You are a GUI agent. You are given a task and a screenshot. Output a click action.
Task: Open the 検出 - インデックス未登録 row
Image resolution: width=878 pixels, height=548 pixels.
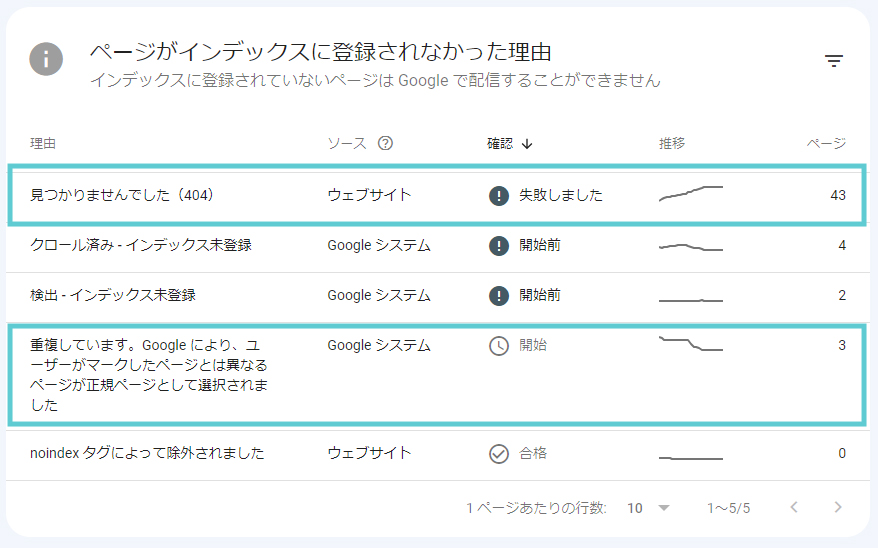[x=113, y=295]
